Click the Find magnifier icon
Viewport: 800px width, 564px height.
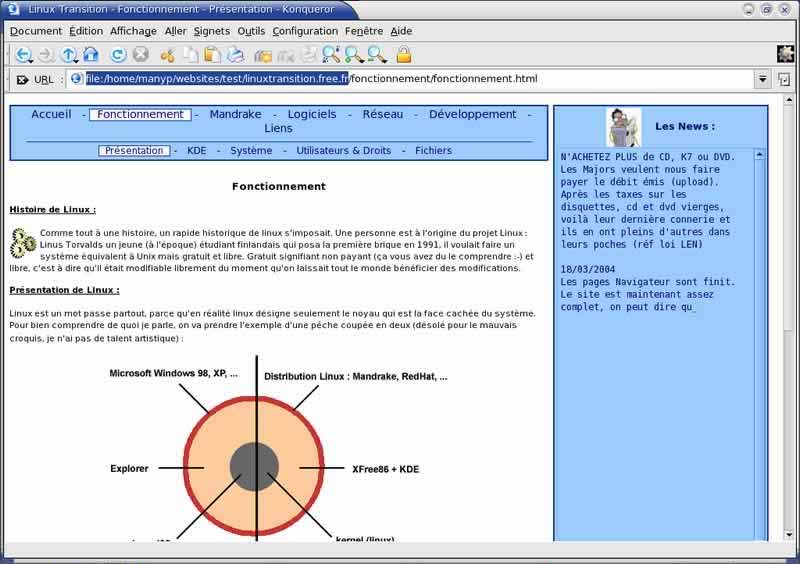click(x=331, y=54)
